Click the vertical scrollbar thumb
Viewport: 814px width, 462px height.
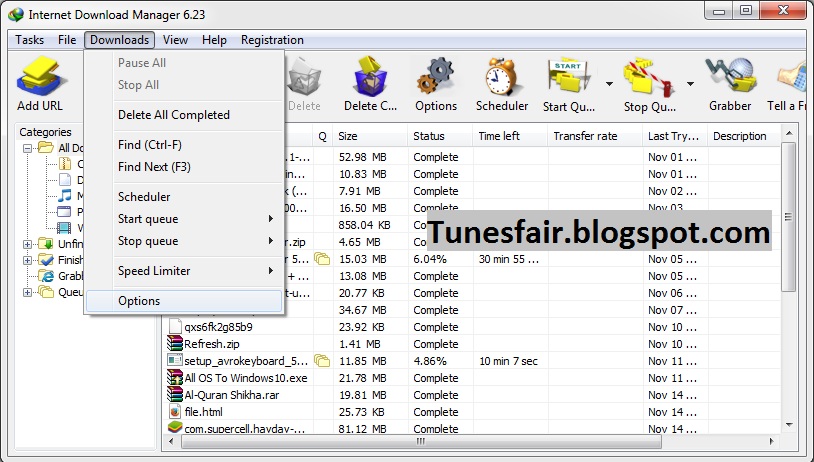click(789, 216)
